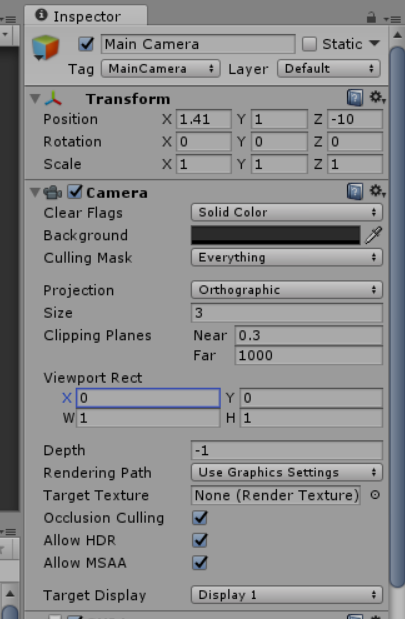
Task: Open the Transform gear settings menu
Action: click(x=377, y=97)
